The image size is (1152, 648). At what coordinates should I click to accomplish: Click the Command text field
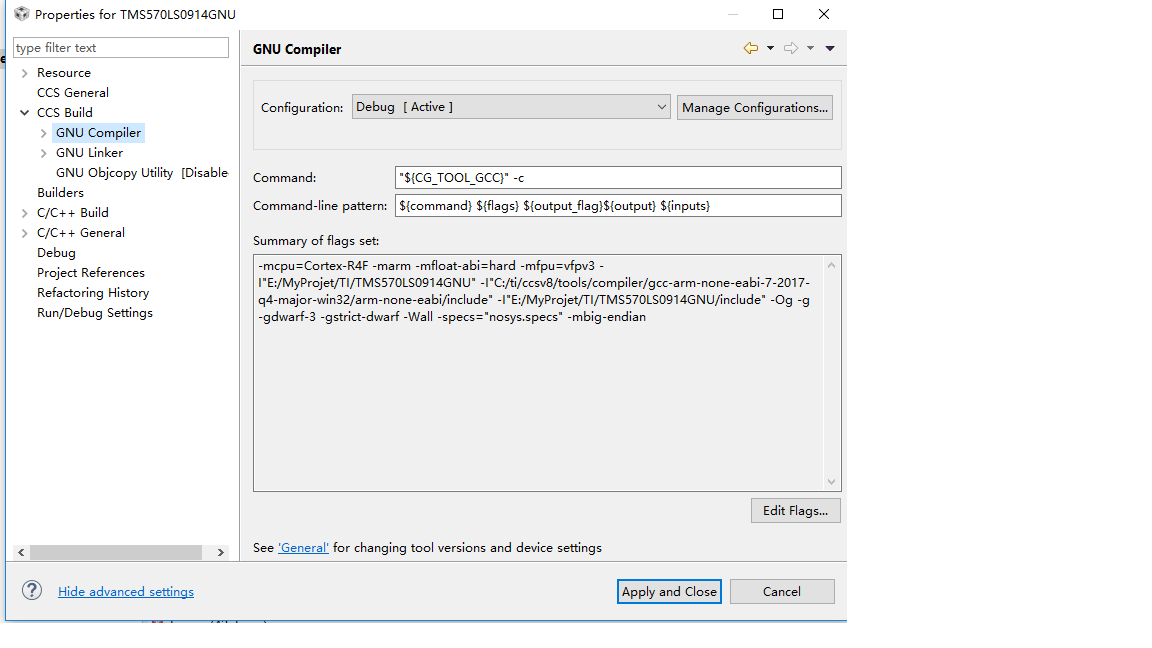[x=618, y=177]
